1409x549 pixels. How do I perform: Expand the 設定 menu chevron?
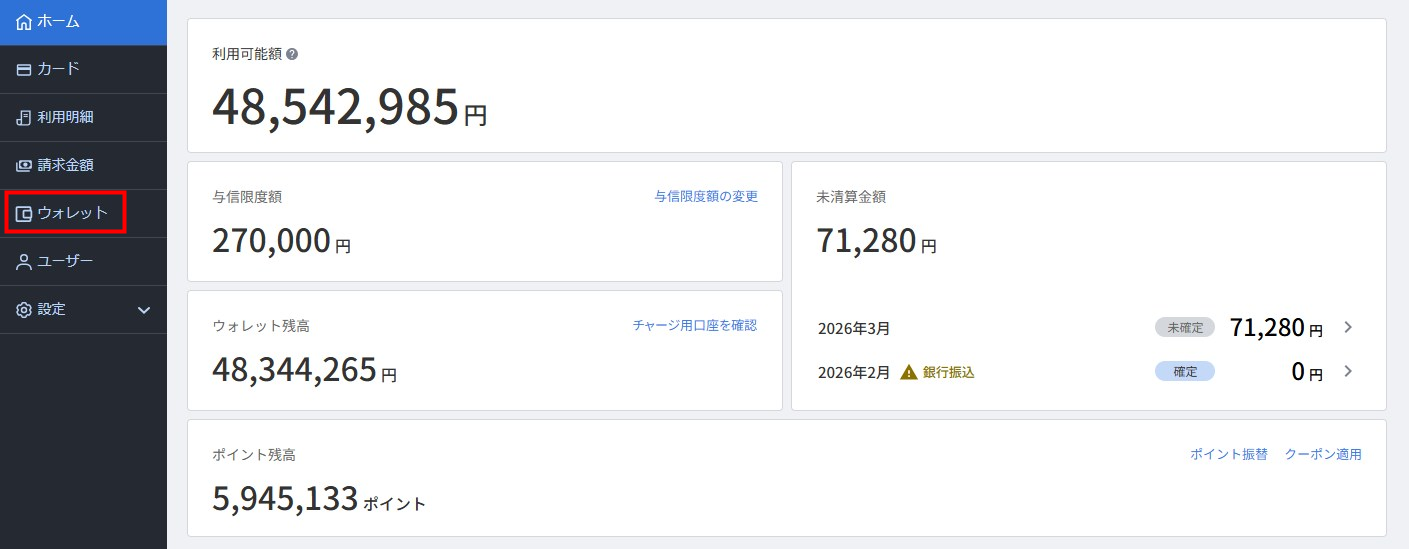144,310
